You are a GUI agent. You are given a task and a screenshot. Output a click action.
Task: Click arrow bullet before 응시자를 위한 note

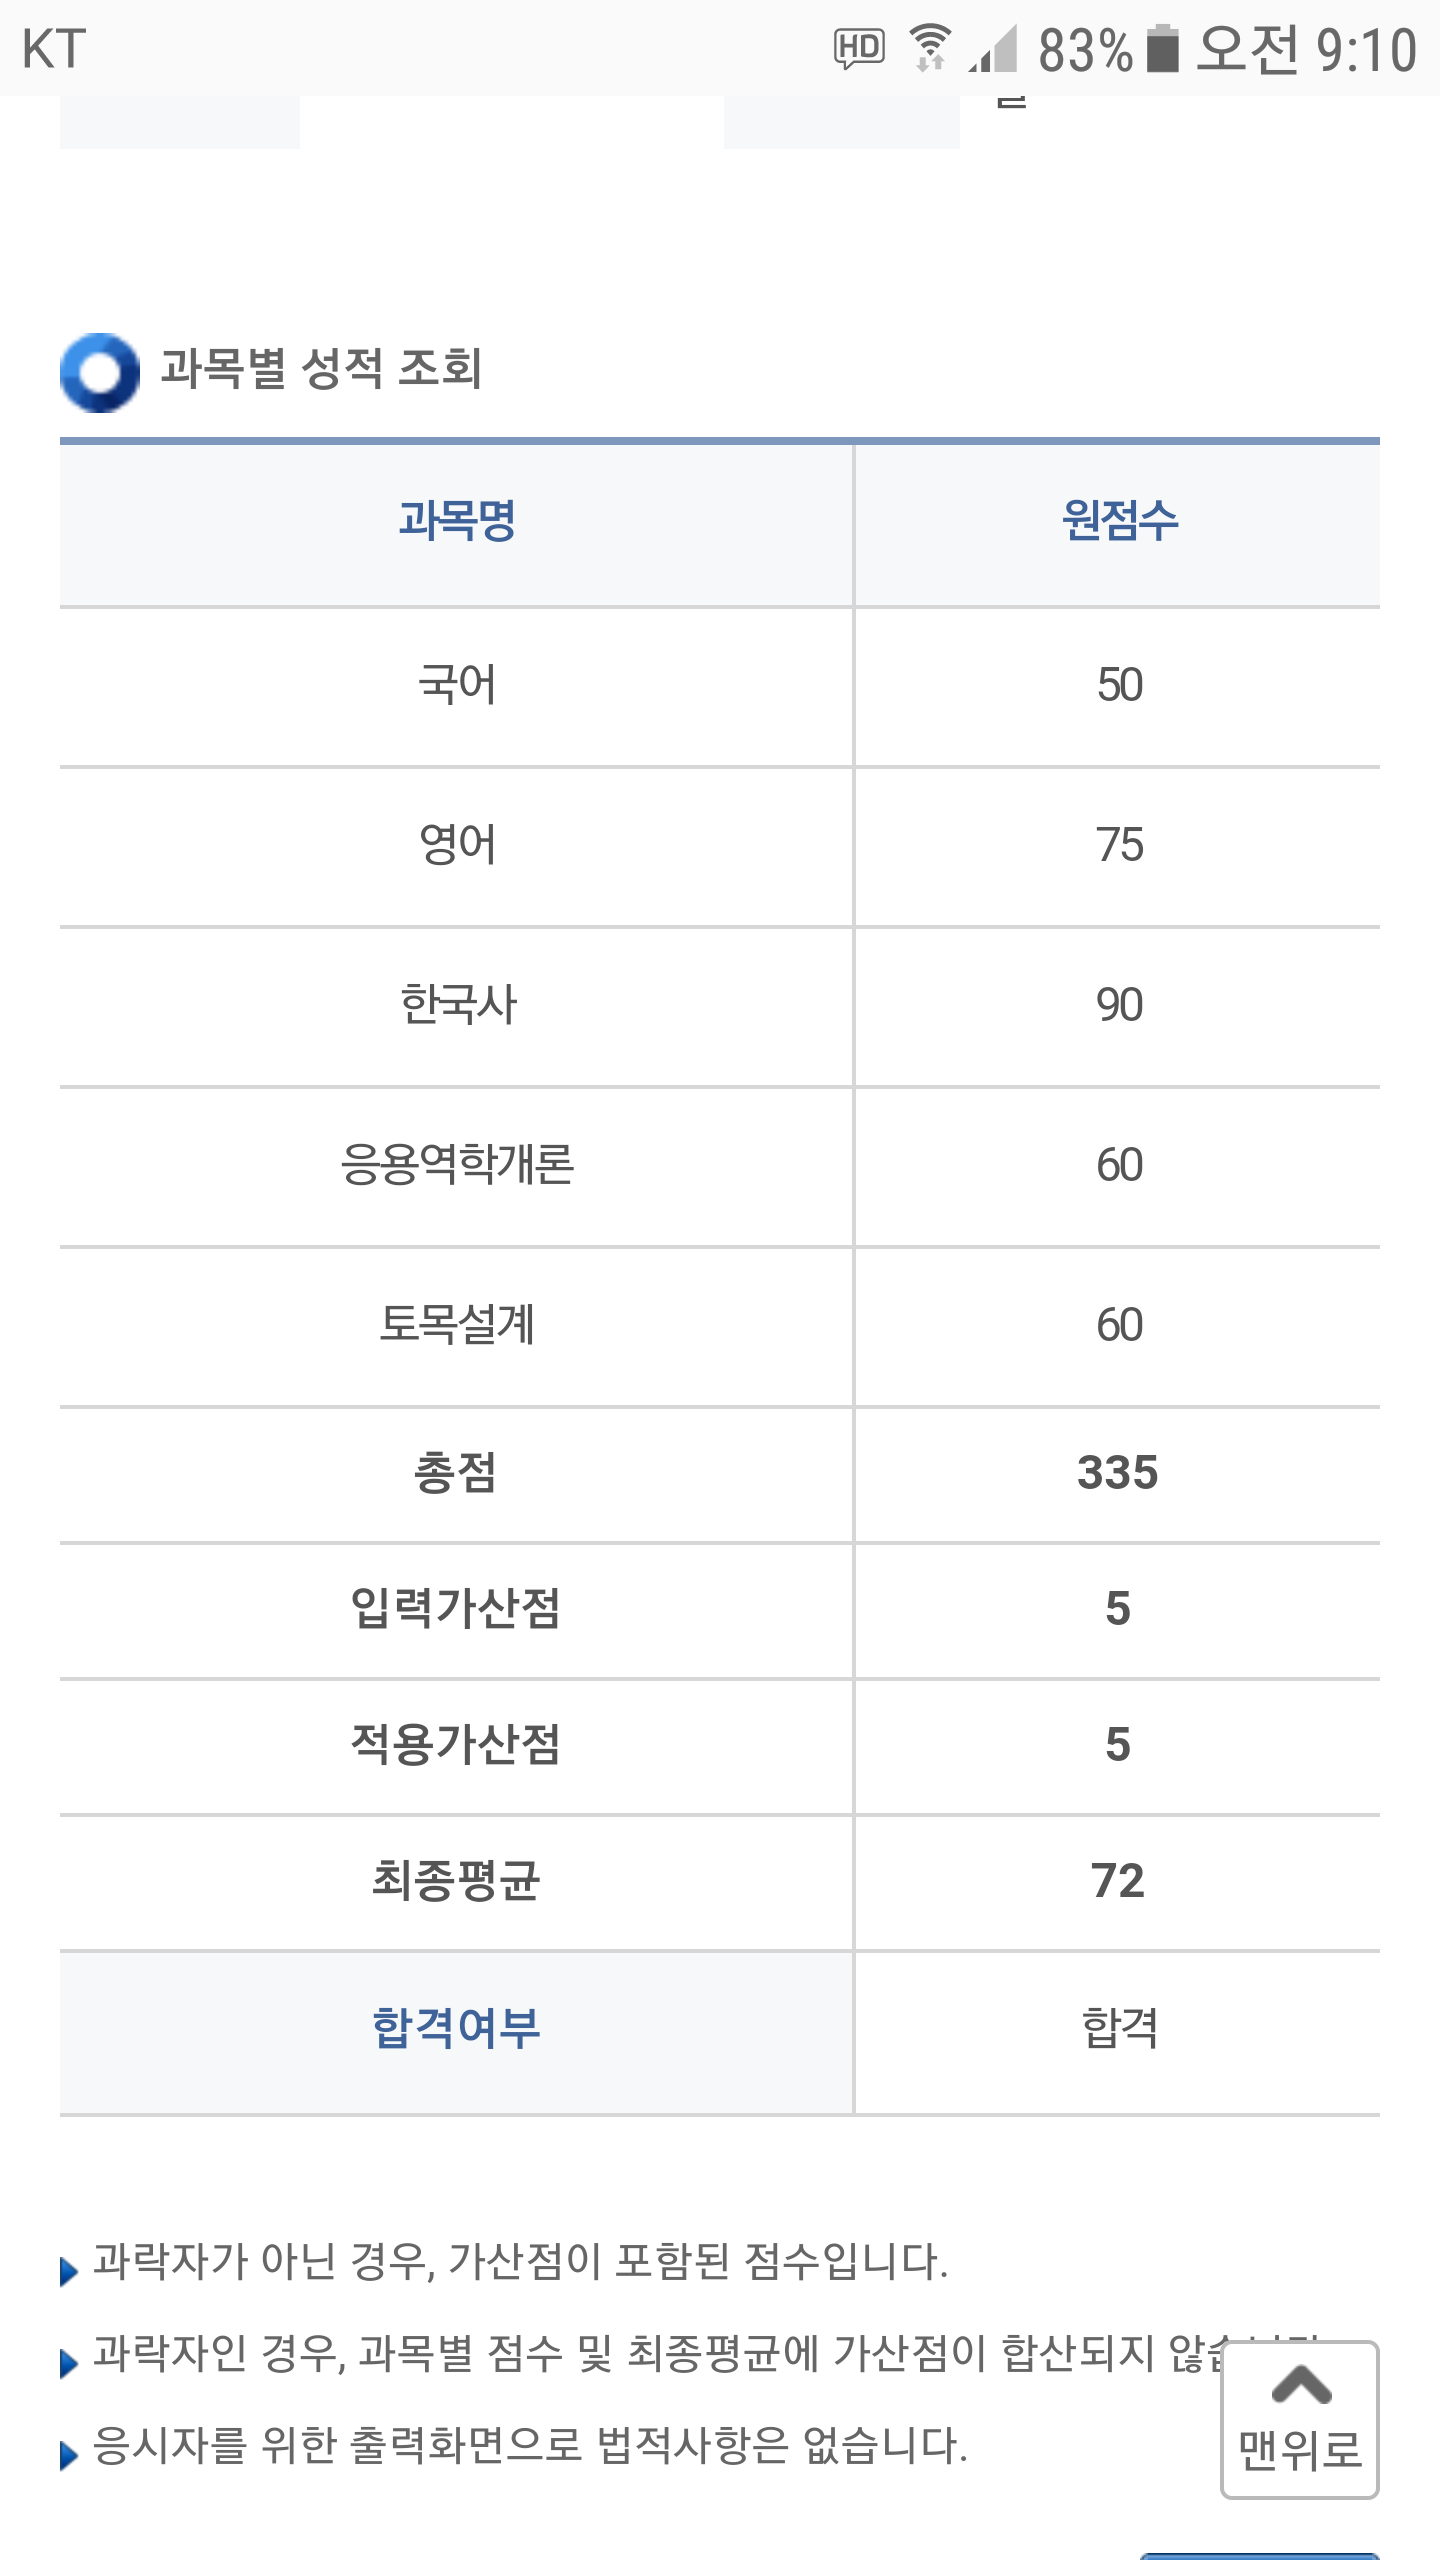(x=69, y=2455)
